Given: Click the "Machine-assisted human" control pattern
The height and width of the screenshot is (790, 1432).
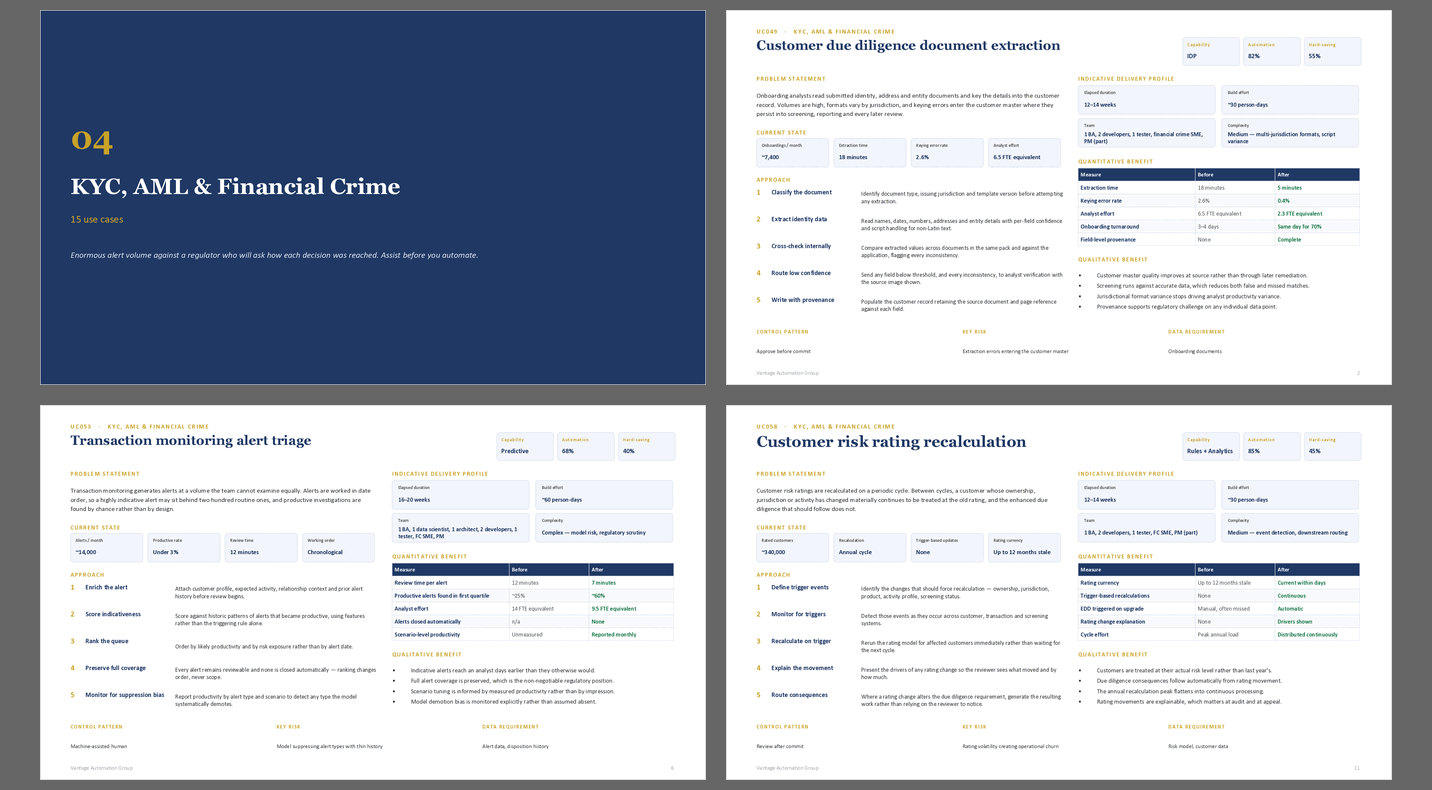Looking at the screenshot, I should tap(99, 746).
